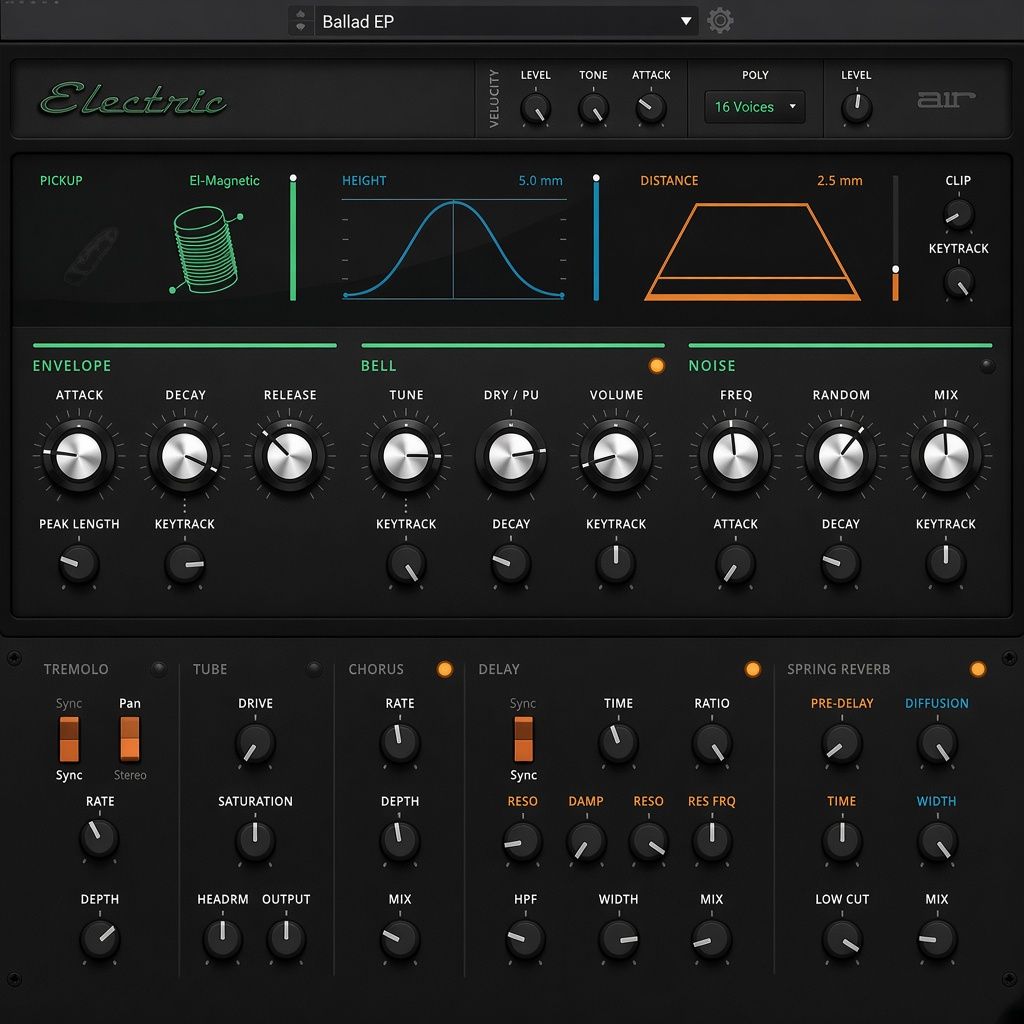Step presets with the up/down arrows
The image size is (1024, 1024).
click(300, 21)
